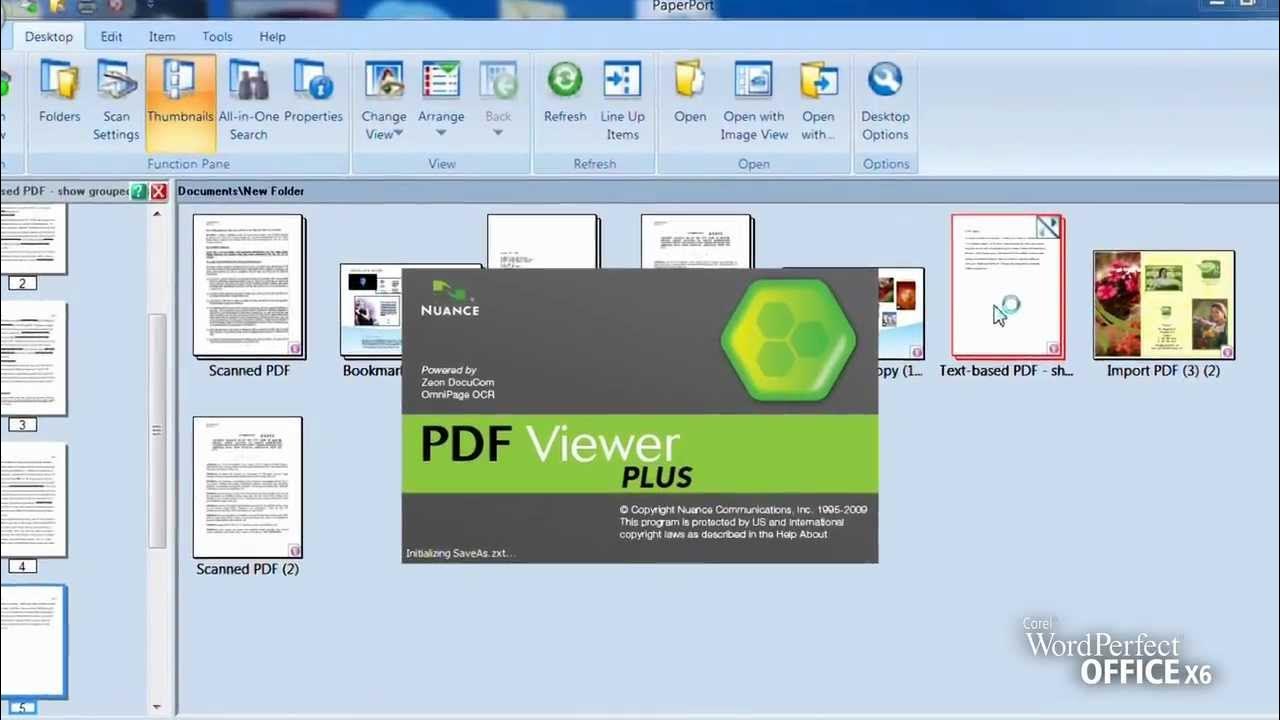
Task: Click the pane scrollbar up arrow
Action: coord(157,214)
